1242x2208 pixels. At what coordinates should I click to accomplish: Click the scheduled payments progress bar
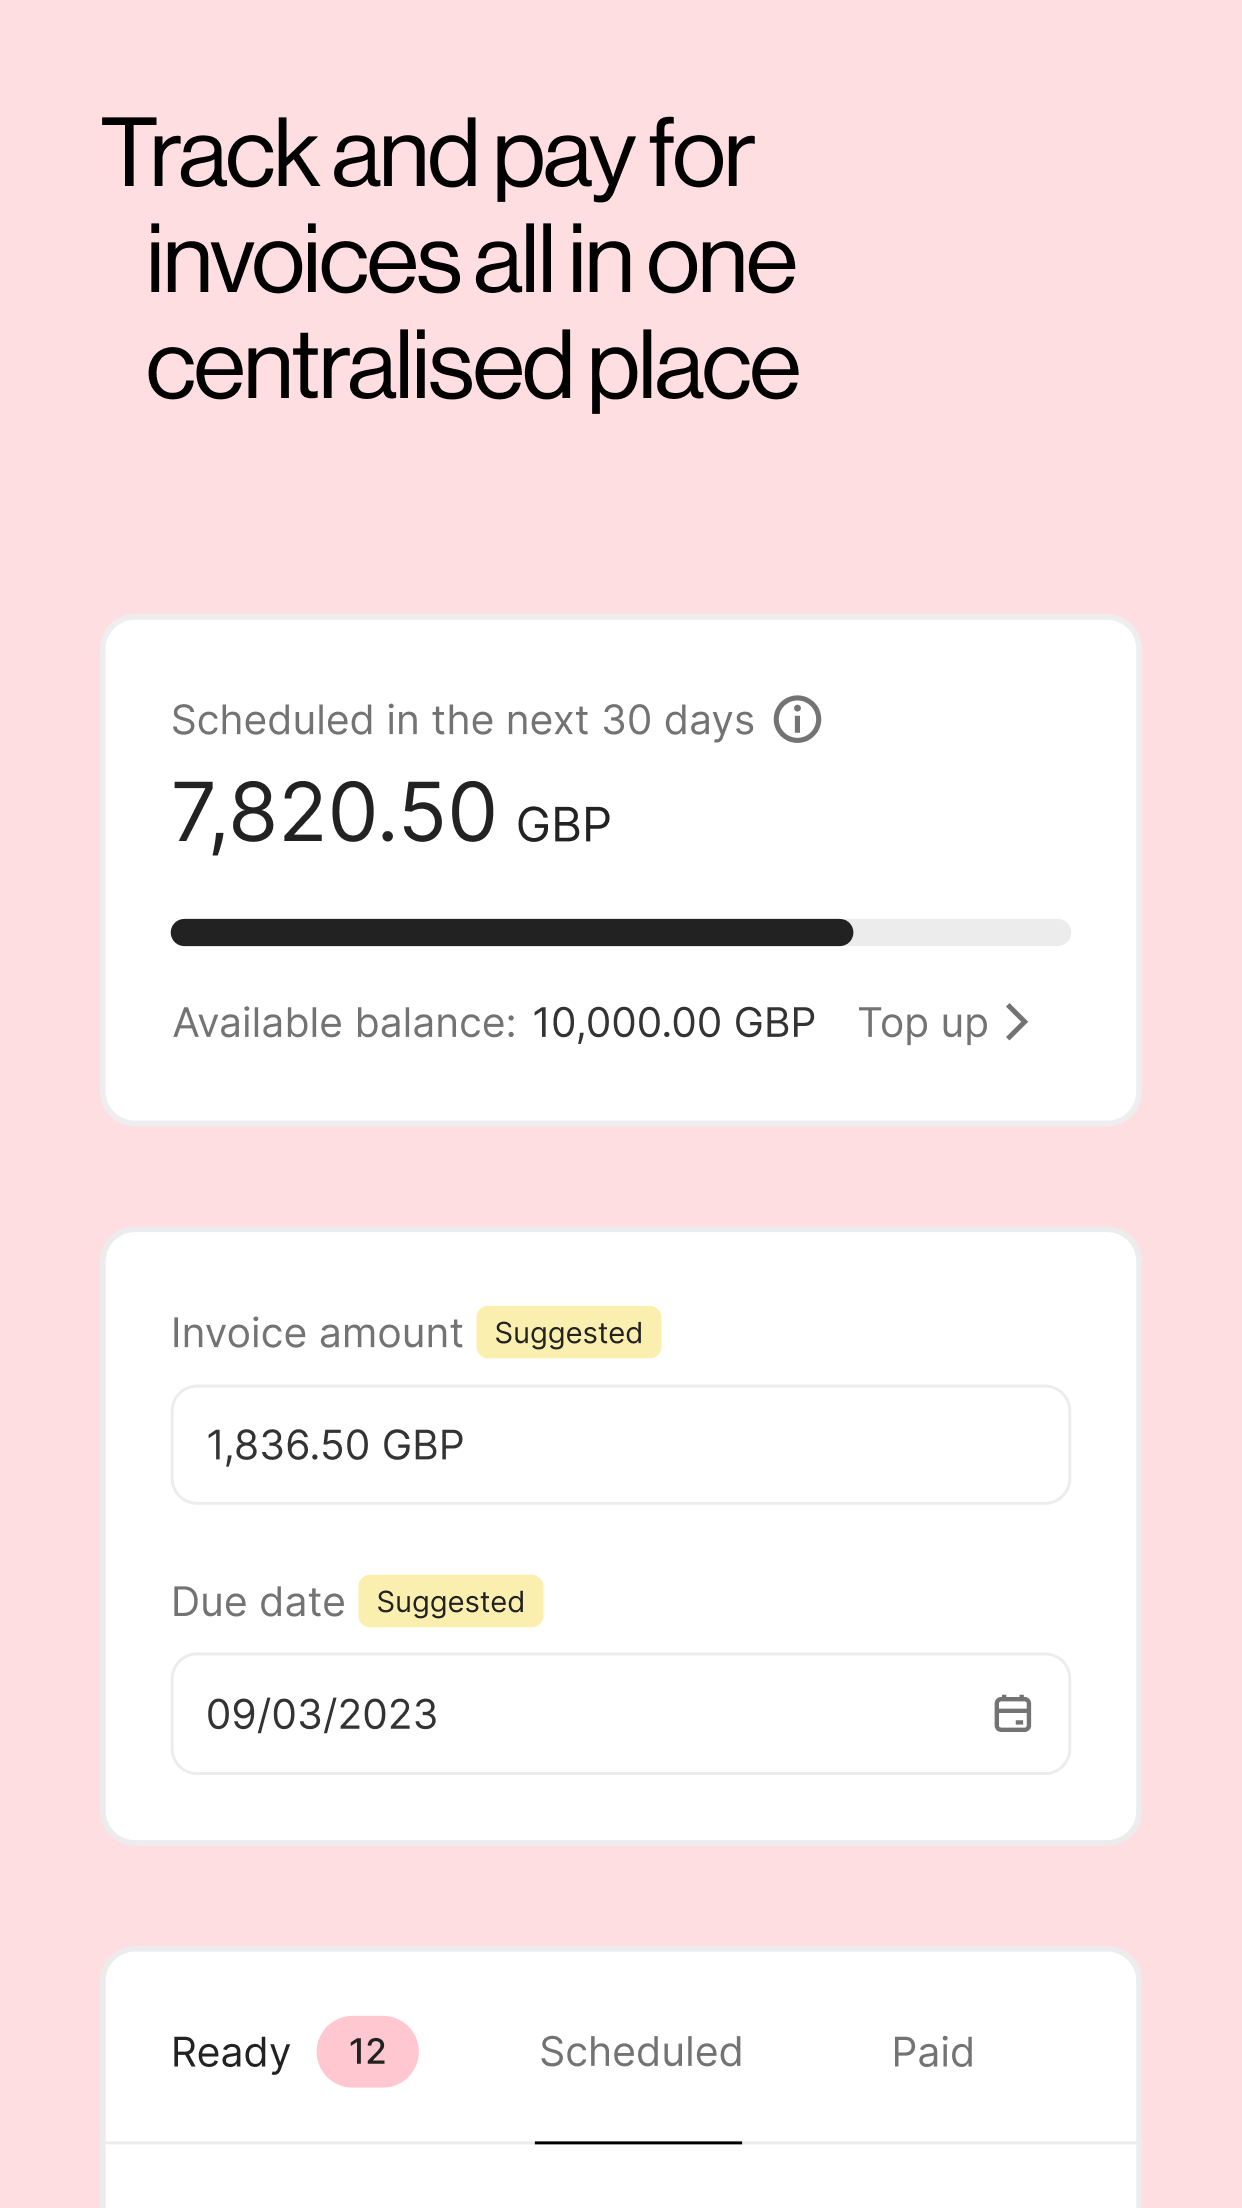point(510,933)
